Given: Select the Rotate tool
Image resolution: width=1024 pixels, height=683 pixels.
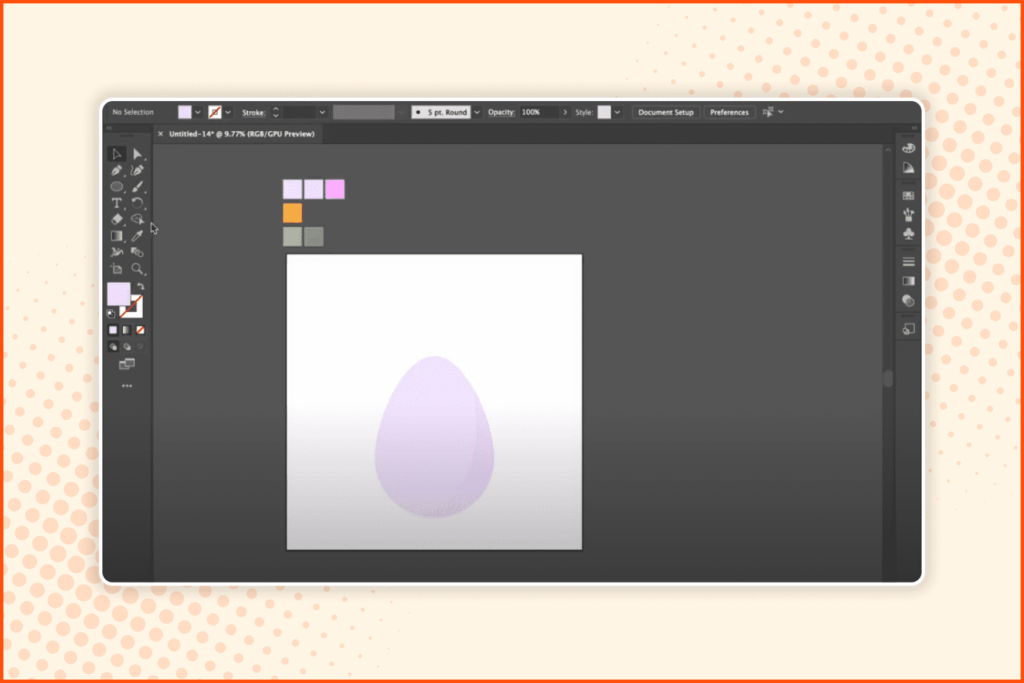Looking at the screenshot, I should [x=137, y=203].
